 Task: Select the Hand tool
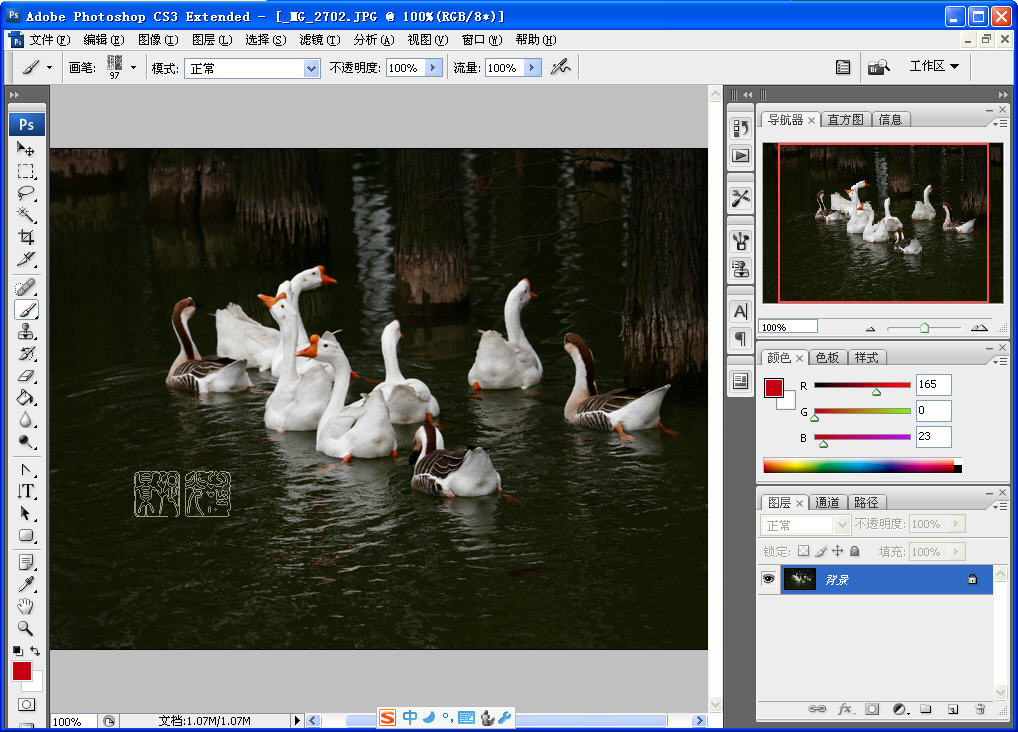pos(26,605)
